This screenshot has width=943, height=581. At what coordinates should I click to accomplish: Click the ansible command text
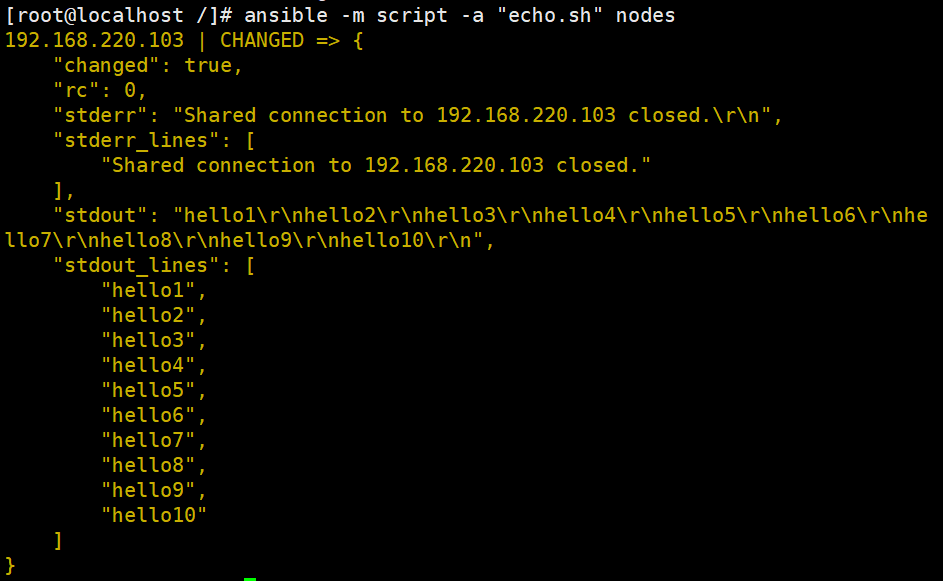click(x=459, y=15)
